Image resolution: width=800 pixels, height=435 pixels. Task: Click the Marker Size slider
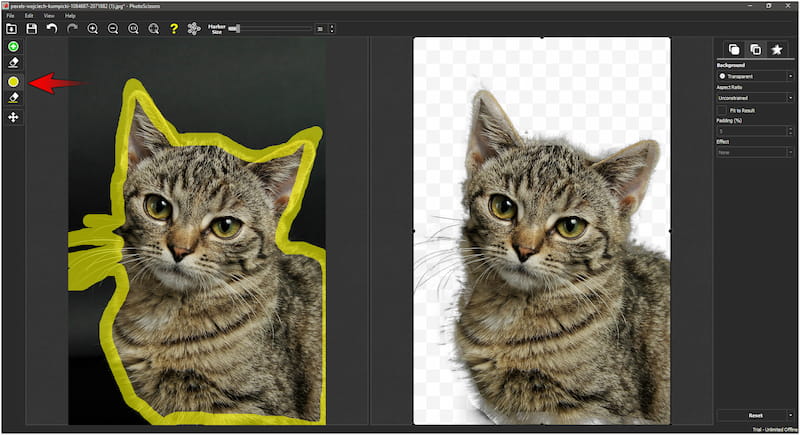(270, 29)
